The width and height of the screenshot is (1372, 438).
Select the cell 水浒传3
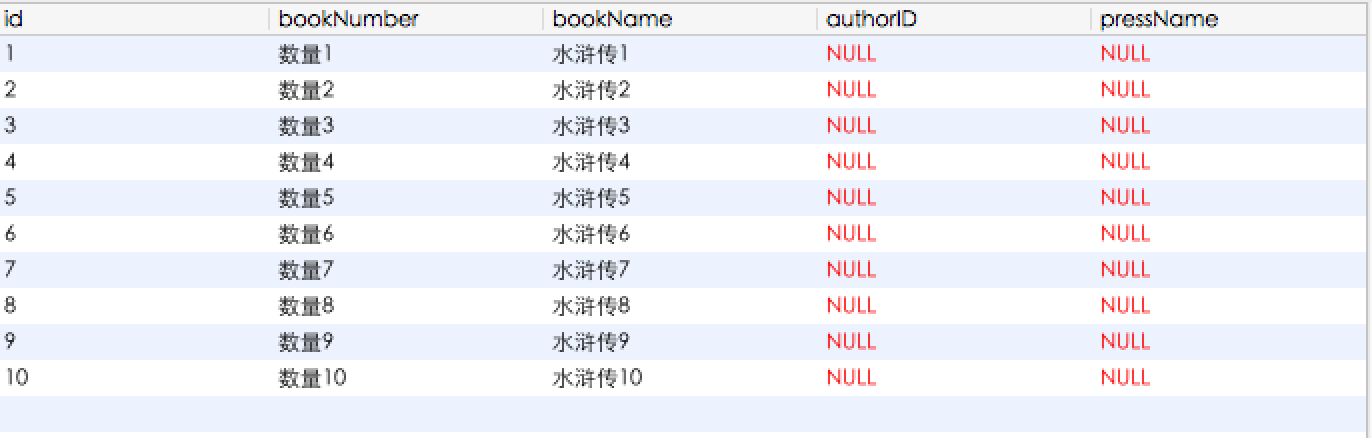click(x=681, y=126)
